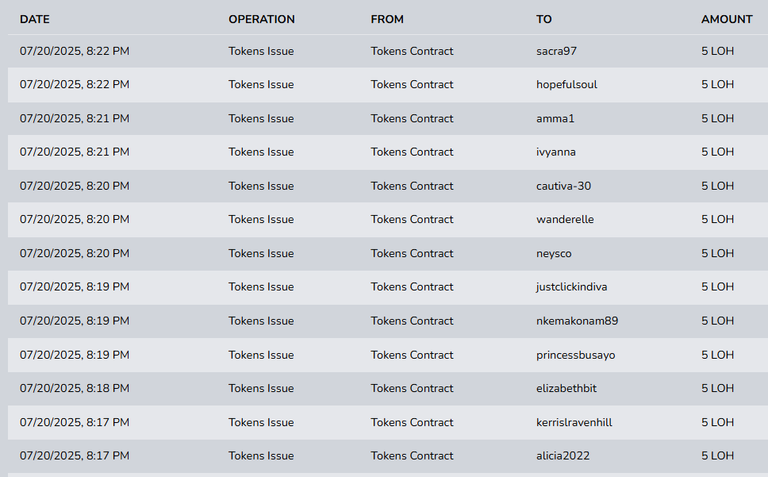
Task: Select 5 LOH amount in alicia2022 row
Action: coord(718,456)
